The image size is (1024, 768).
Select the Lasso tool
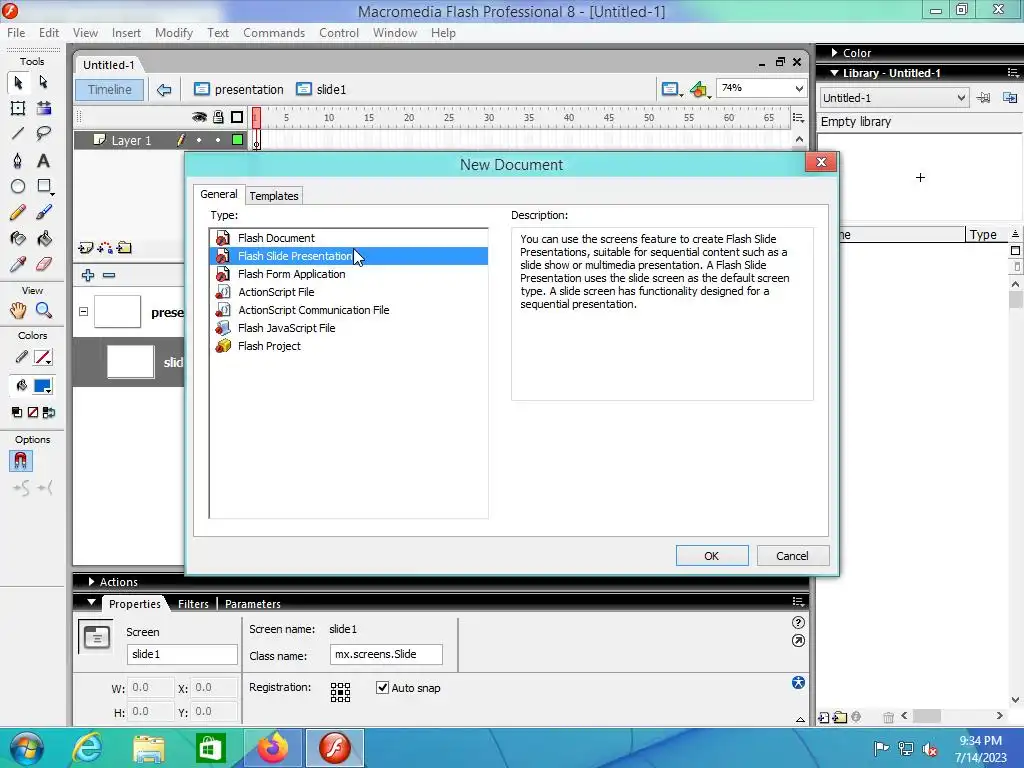coord(44,134)
